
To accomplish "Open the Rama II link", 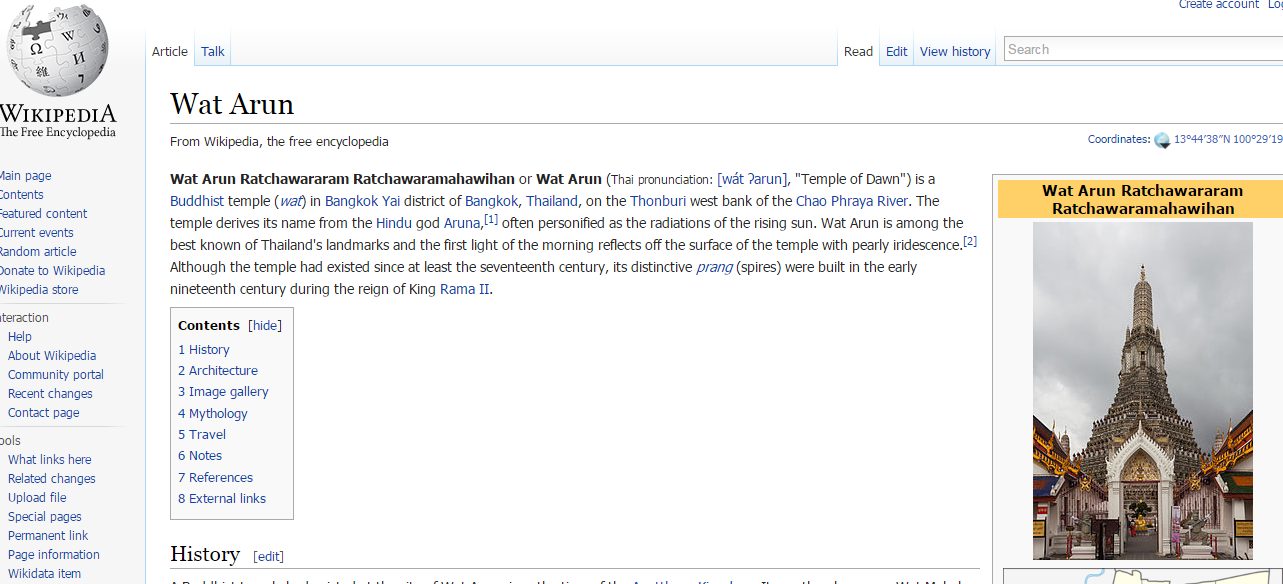I will click(464, 289).
